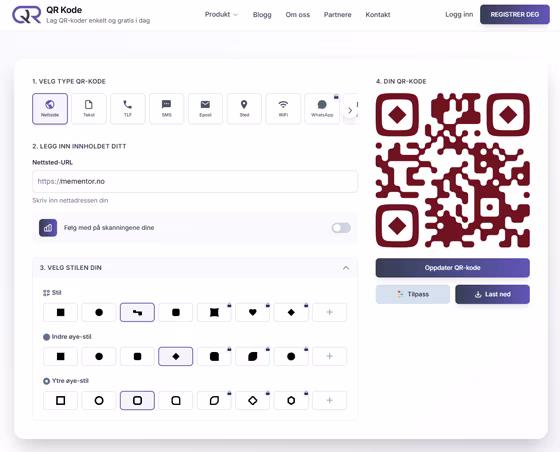Add more Indre øye-stil options with plus
Screen dimensions: 560x452
coord(330,356)
